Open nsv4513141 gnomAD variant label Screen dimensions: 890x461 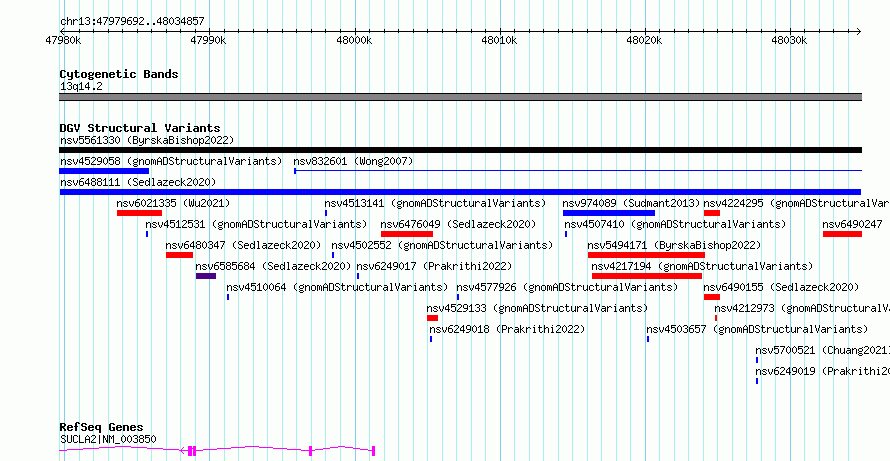pos(435,203)
